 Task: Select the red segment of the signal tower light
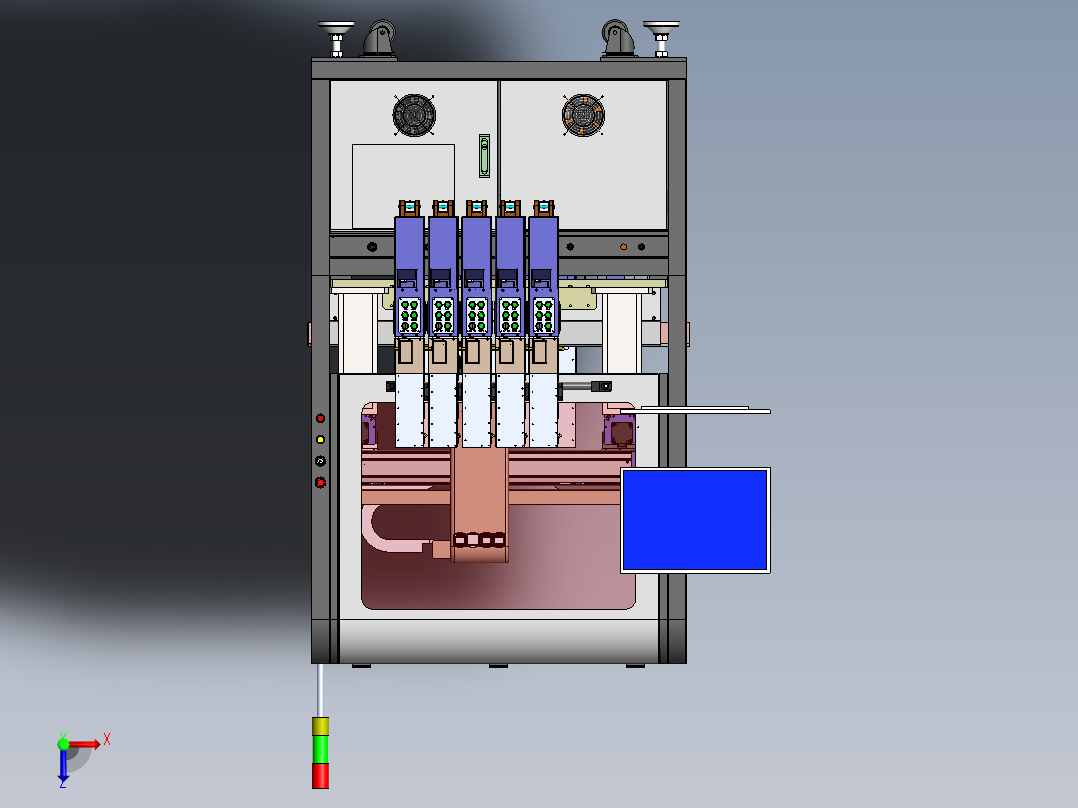click(320, 776)
